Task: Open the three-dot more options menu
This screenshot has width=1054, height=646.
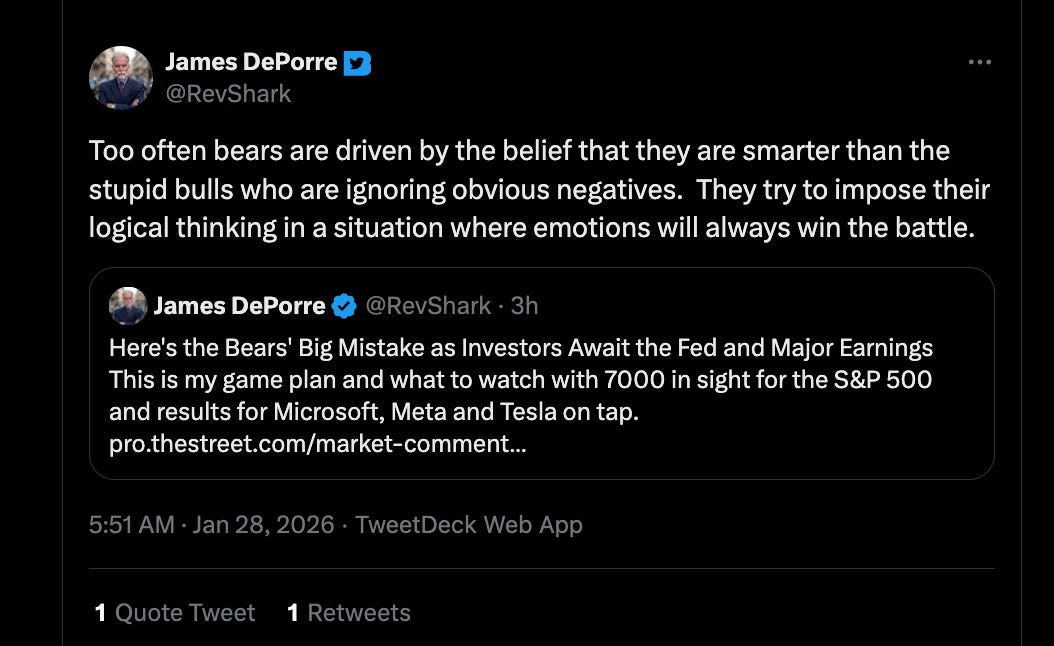Action: 979,62
